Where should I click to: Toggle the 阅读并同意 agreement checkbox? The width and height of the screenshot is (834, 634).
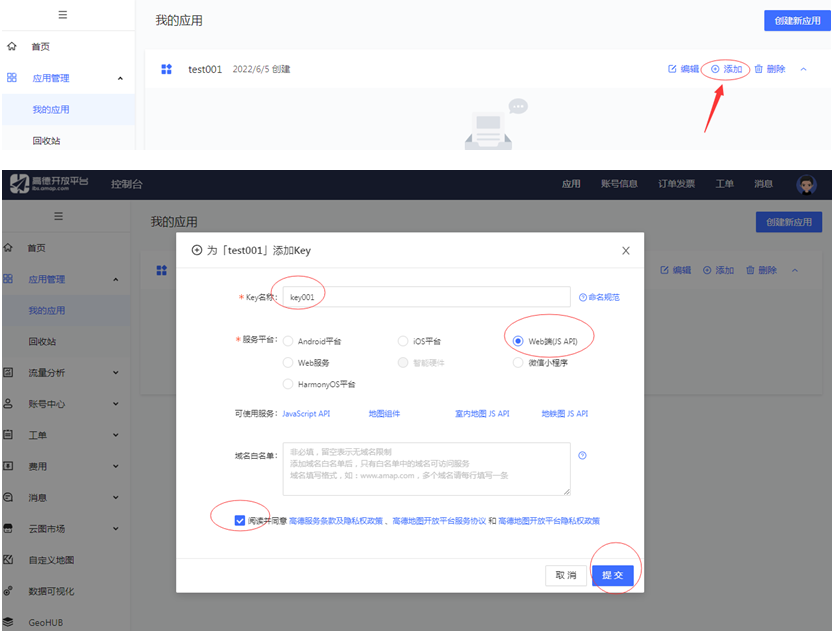coord(239,521)
